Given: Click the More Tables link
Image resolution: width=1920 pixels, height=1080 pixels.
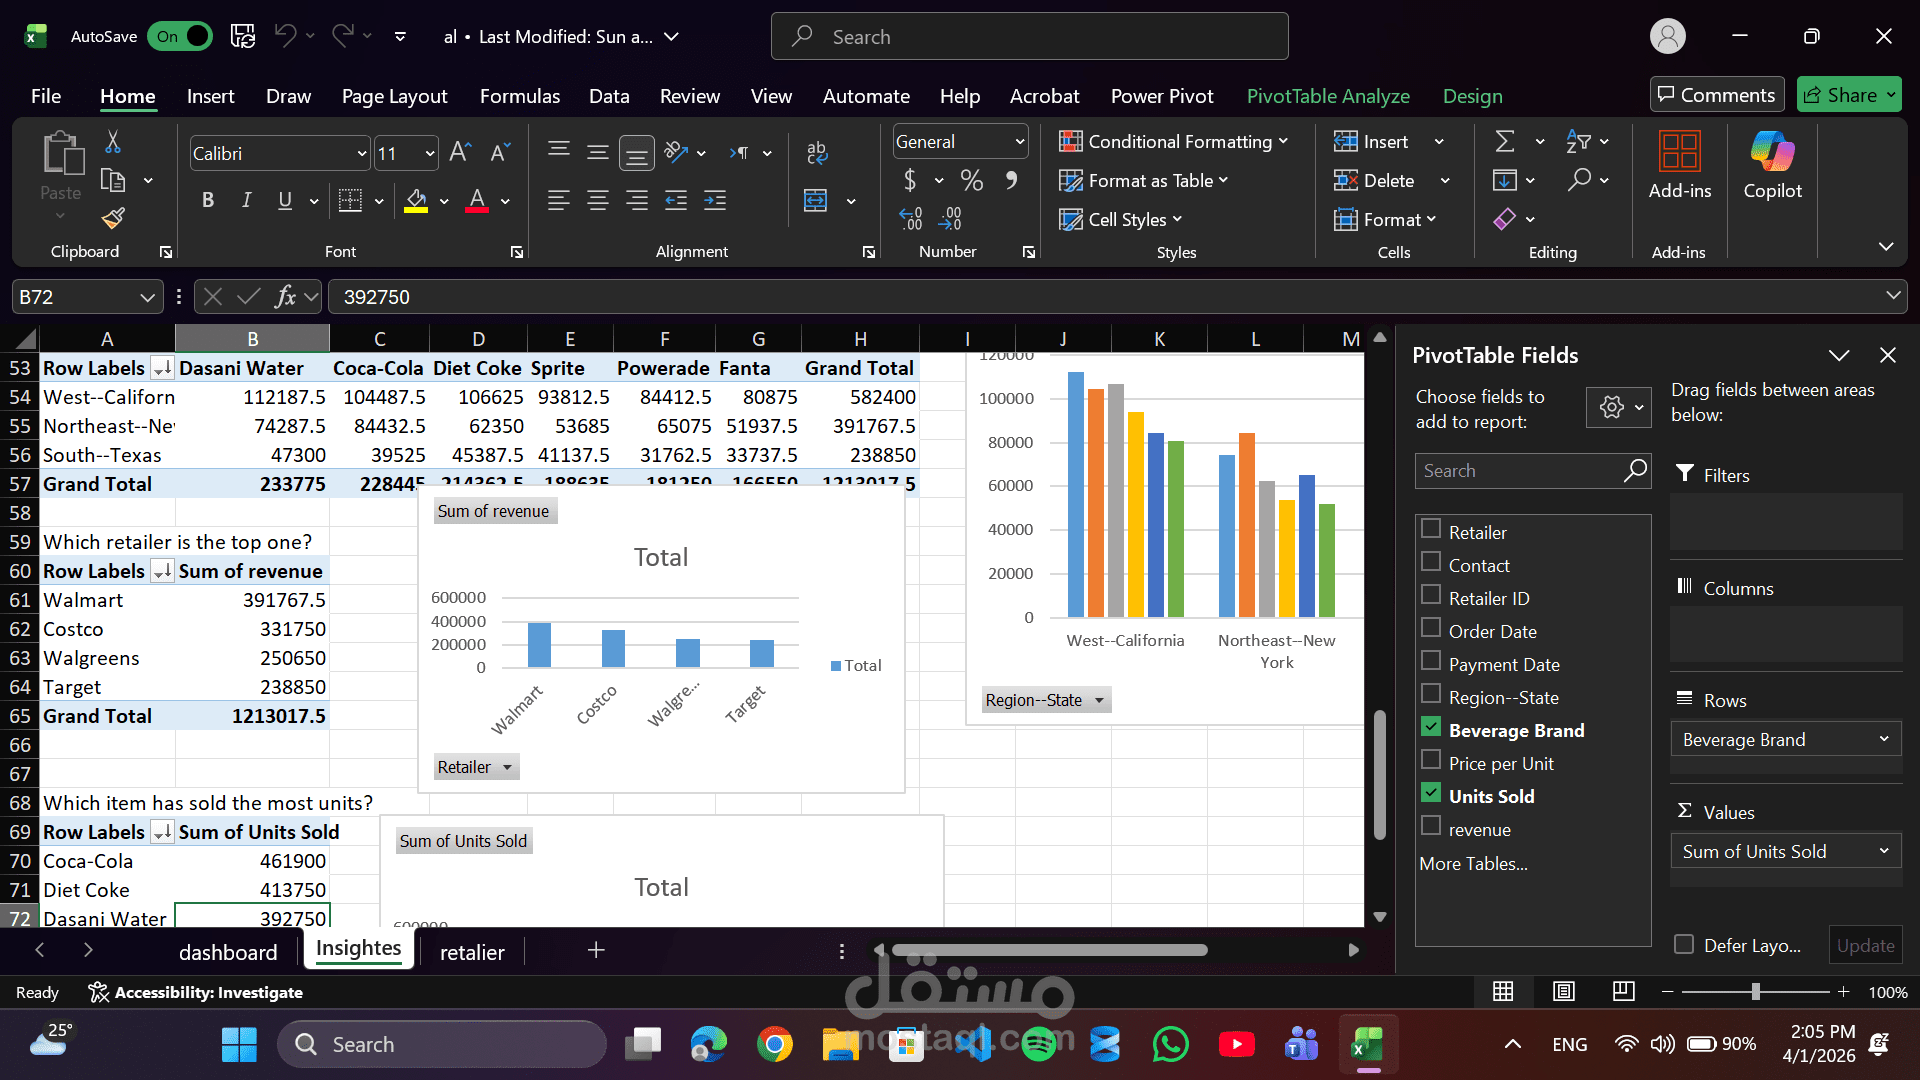Looking at the screenshot, I should click(1473, 863).
